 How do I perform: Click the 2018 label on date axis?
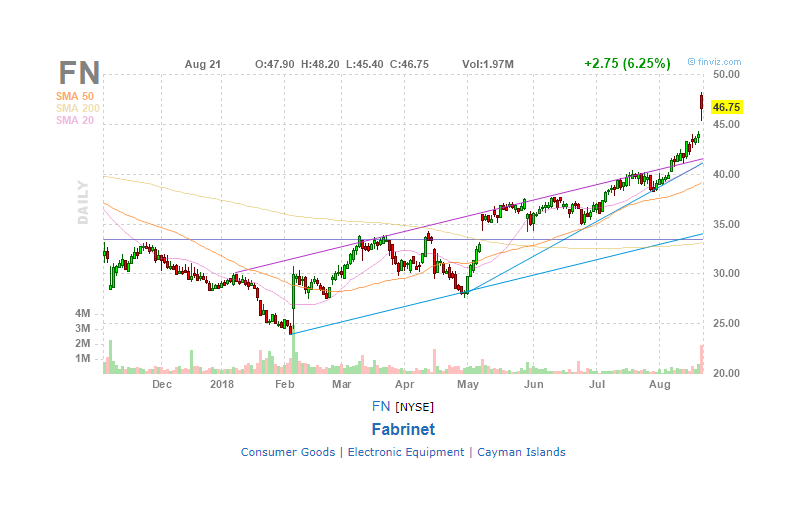[x=222, y=384]
